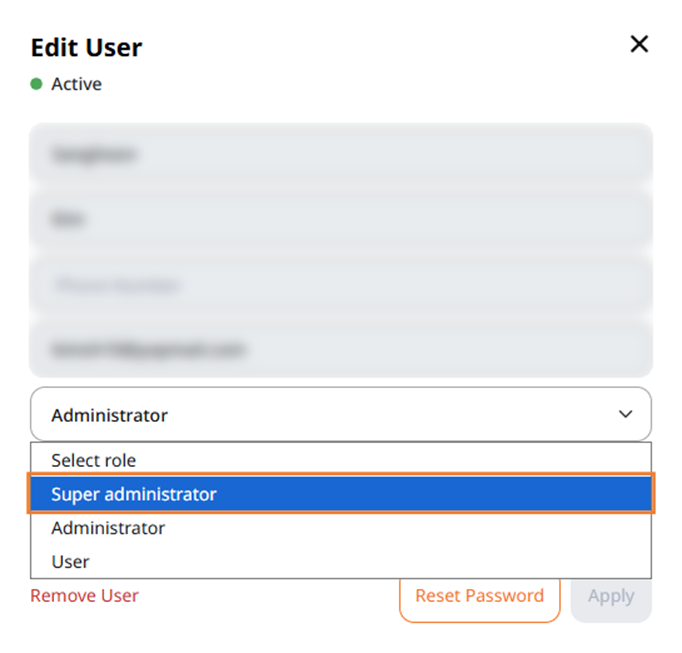Expand role list with the chevron arrow
The image size is (682, 653).
click(x=626, y=414)
